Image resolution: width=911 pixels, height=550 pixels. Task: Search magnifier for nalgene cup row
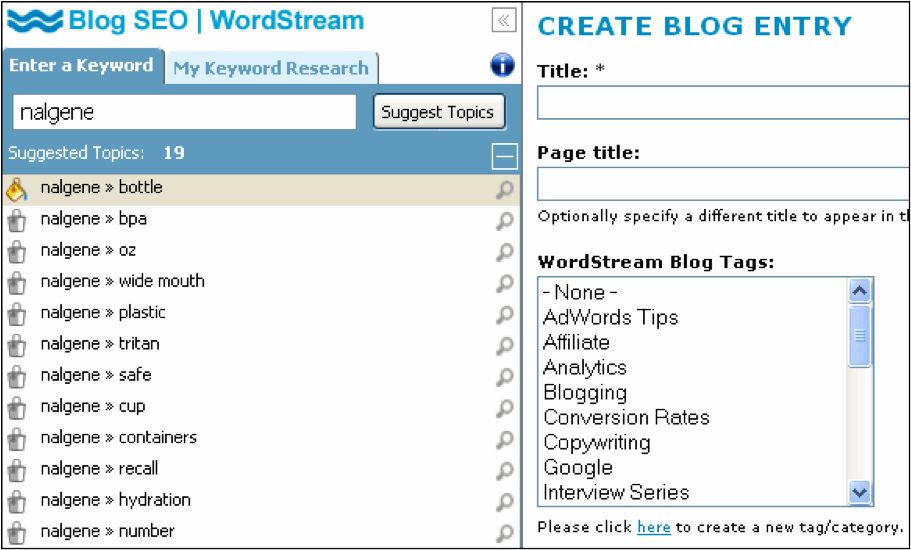tap(504, 409)
